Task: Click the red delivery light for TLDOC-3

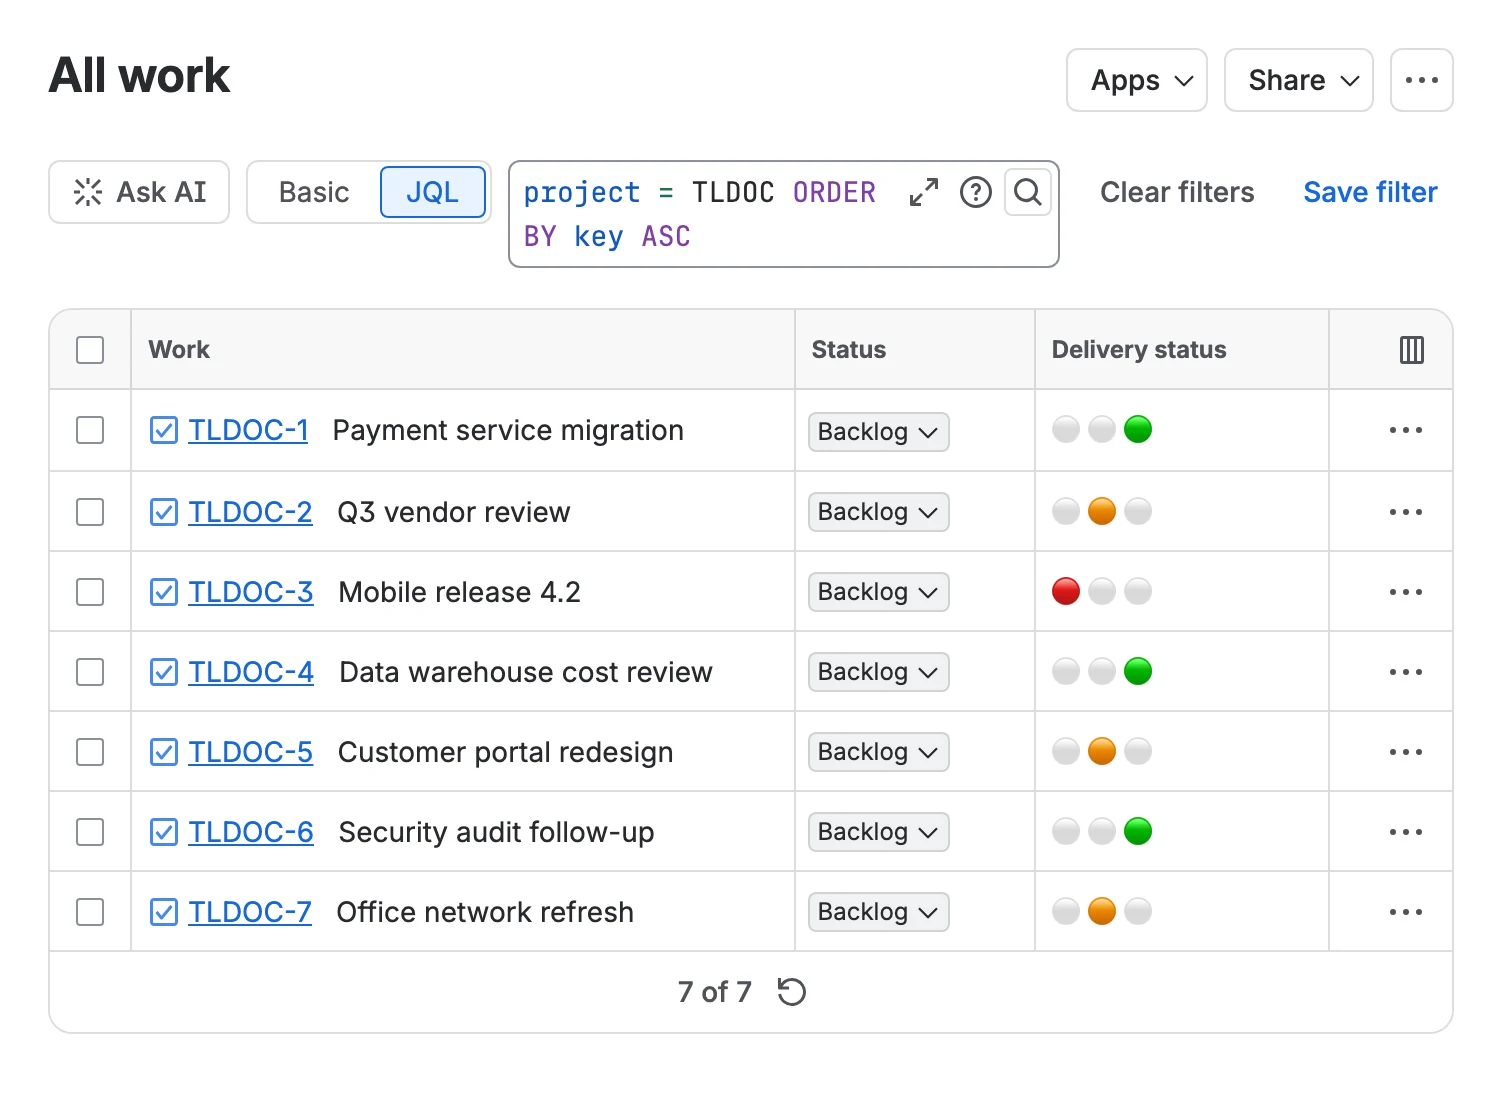Action: 1066,591
